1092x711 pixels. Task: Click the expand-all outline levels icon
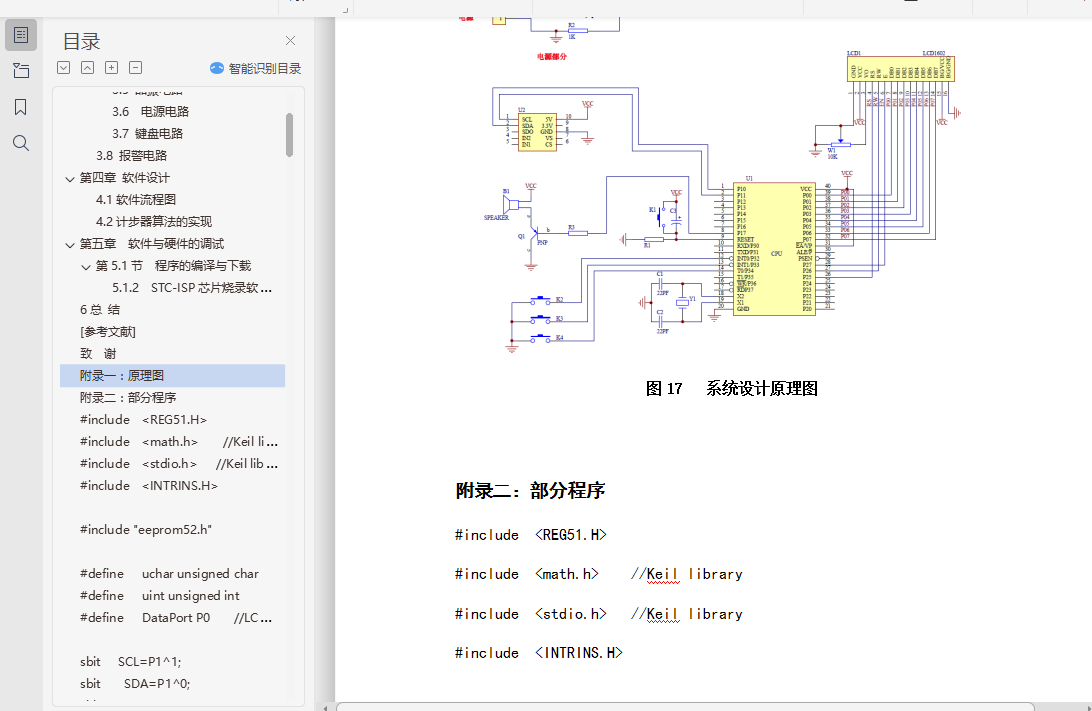click(x=63, y=68)
